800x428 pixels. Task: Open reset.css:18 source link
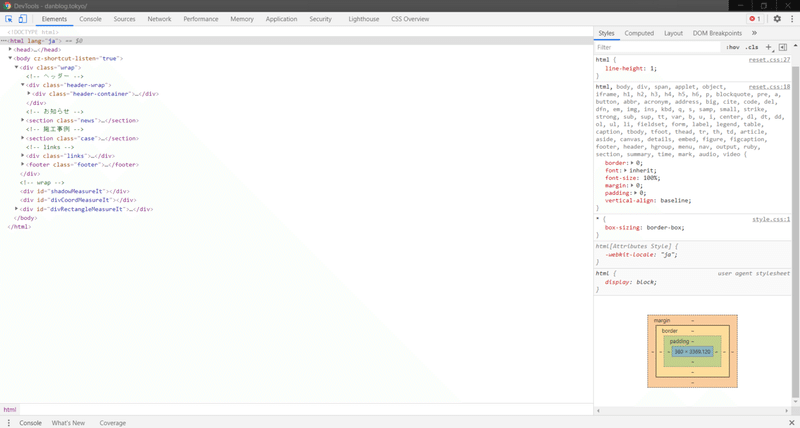[x=769, y=87]
